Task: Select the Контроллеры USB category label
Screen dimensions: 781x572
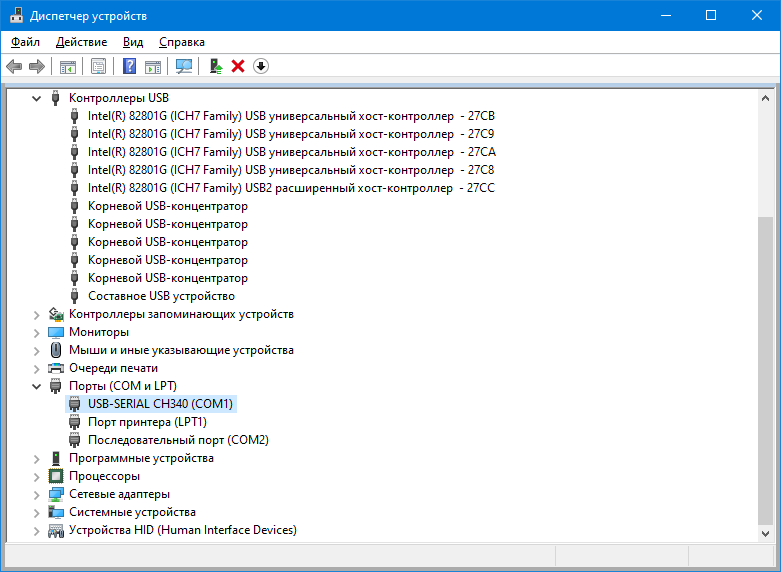Action: click(119, 98)
